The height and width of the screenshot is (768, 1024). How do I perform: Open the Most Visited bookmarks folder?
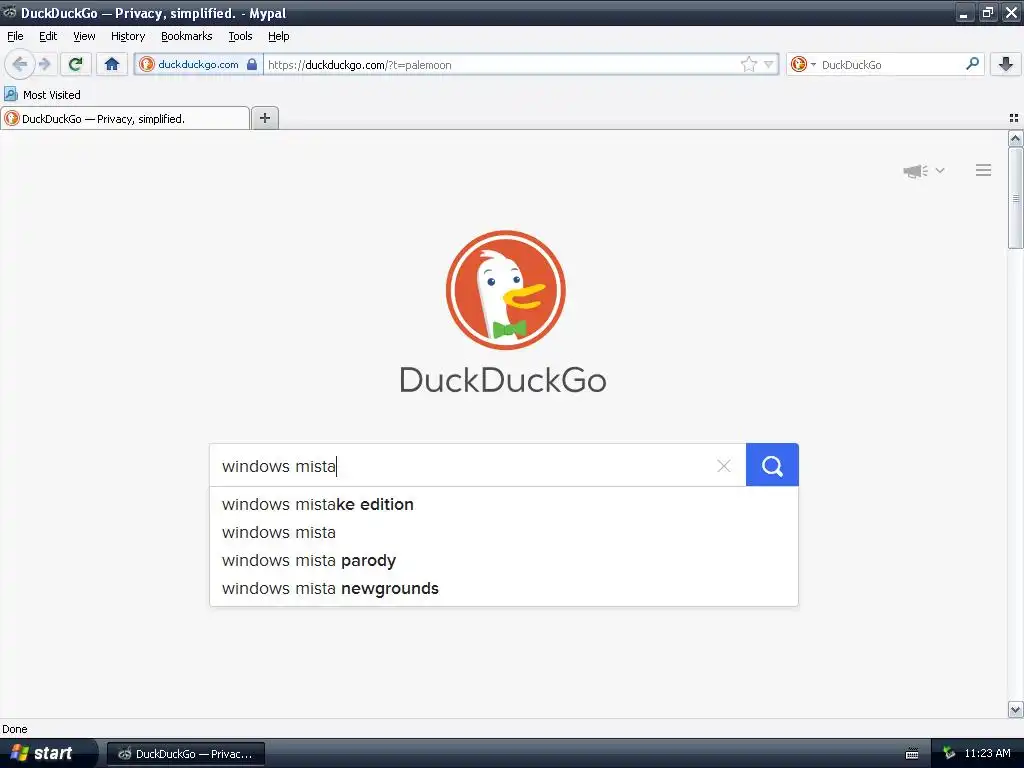(x=42, y=95)
